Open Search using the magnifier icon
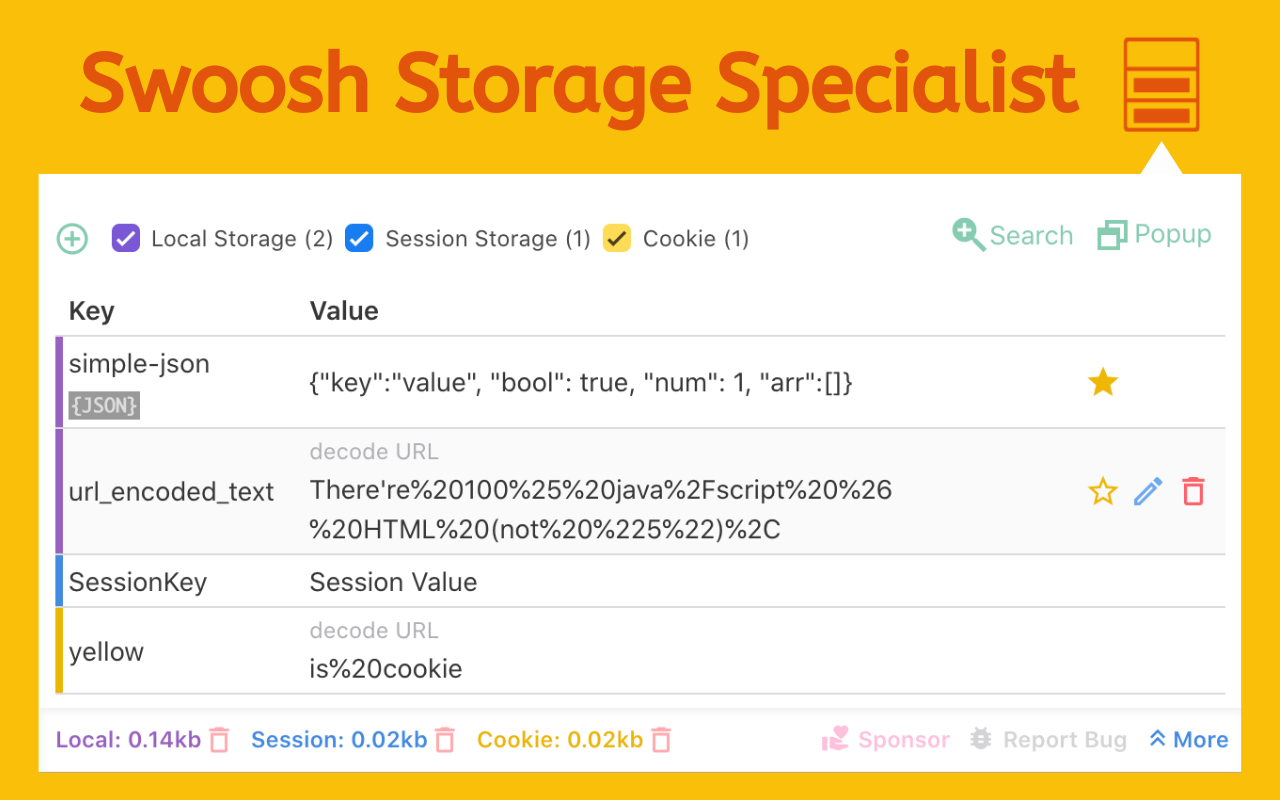The image size is (1280, 800). [967, 234]
